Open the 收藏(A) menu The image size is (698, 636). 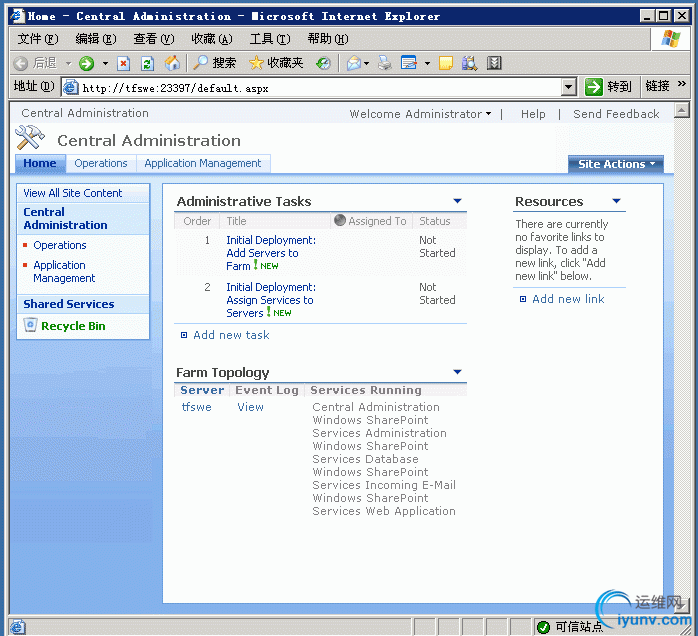pyautogui.click(x=212, y=39)
